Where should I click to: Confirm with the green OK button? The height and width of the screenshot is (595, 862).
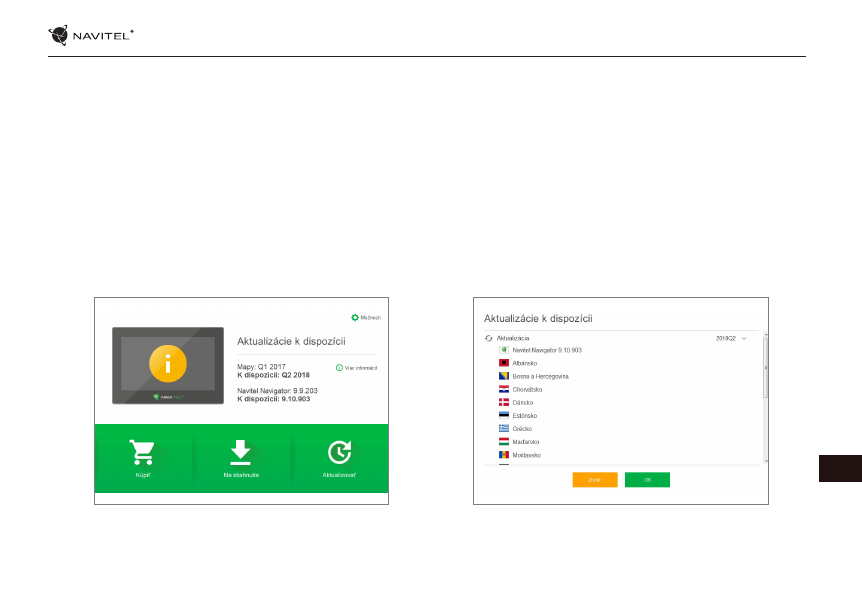click(x=647, y=480)
